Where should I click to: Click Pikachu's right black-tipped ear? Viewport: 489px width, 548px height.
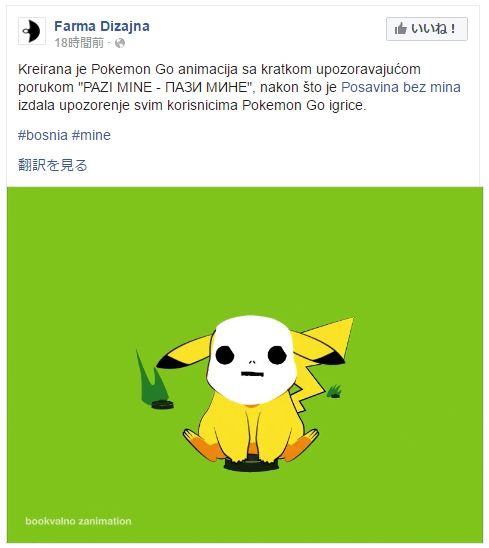pos(323,342)
